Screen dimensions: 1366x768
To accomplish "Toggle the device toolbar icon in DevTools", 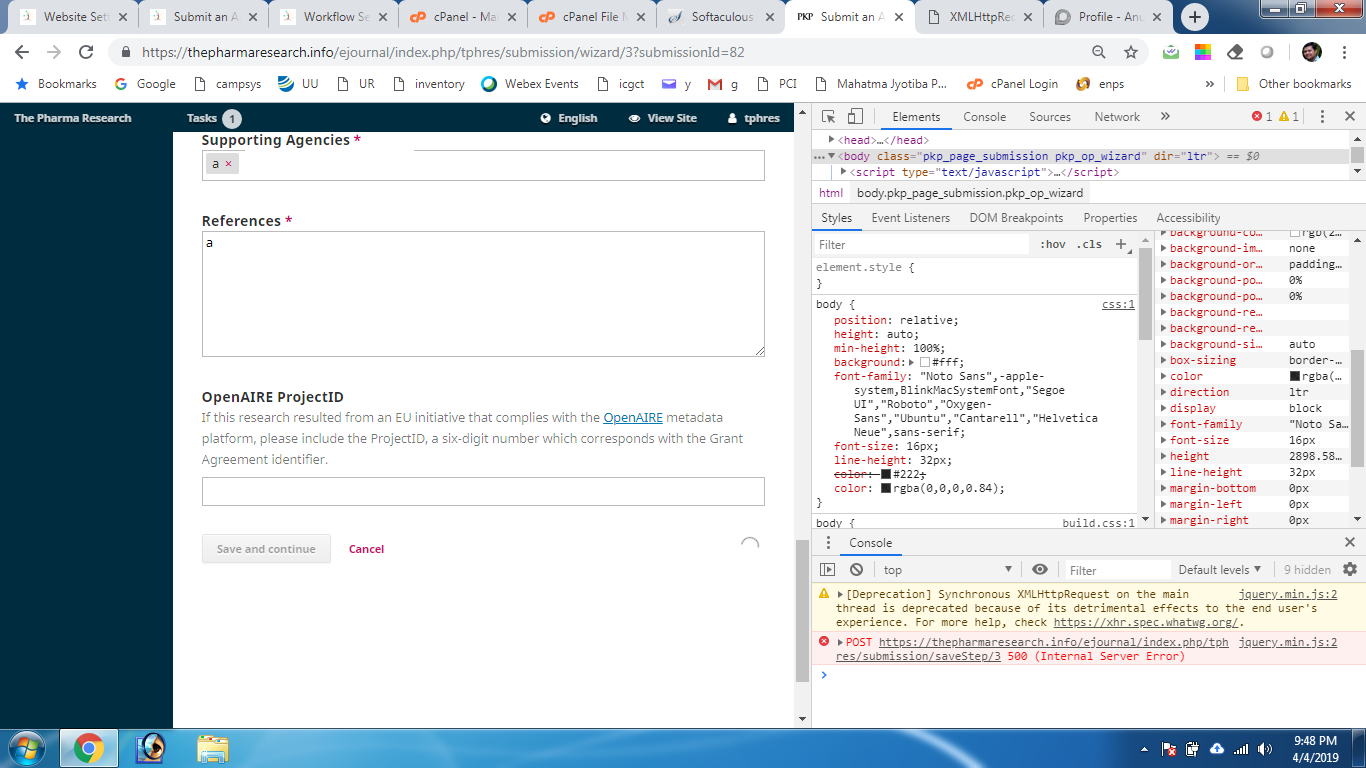I will [x=855, y=117].
